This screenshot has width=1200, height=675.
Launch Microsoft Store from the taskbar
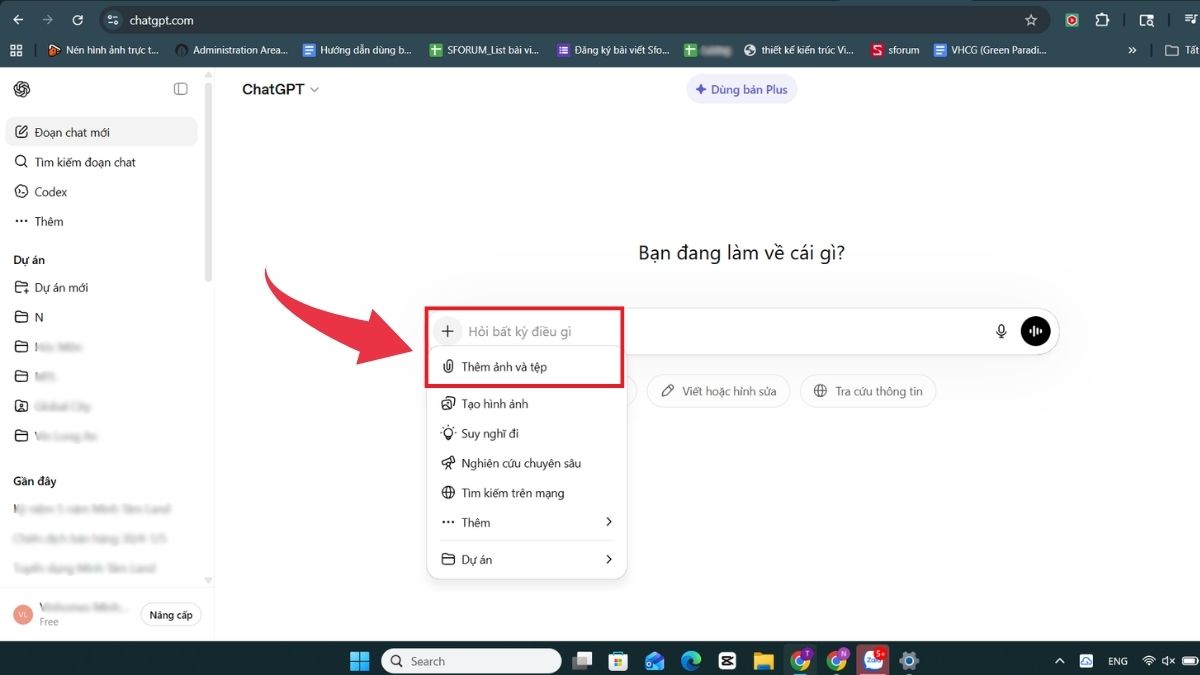click(x=618, y=661)
